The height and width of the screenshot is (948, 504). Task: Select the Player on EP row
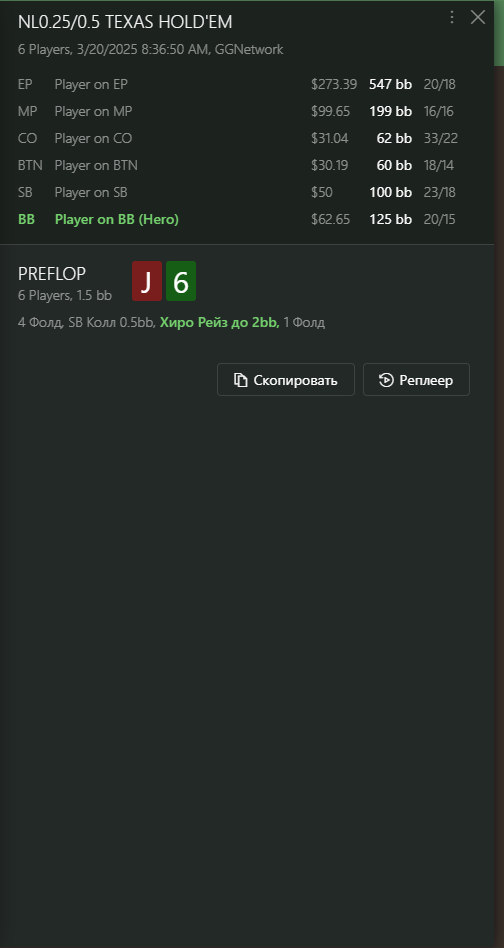(247, 85)
